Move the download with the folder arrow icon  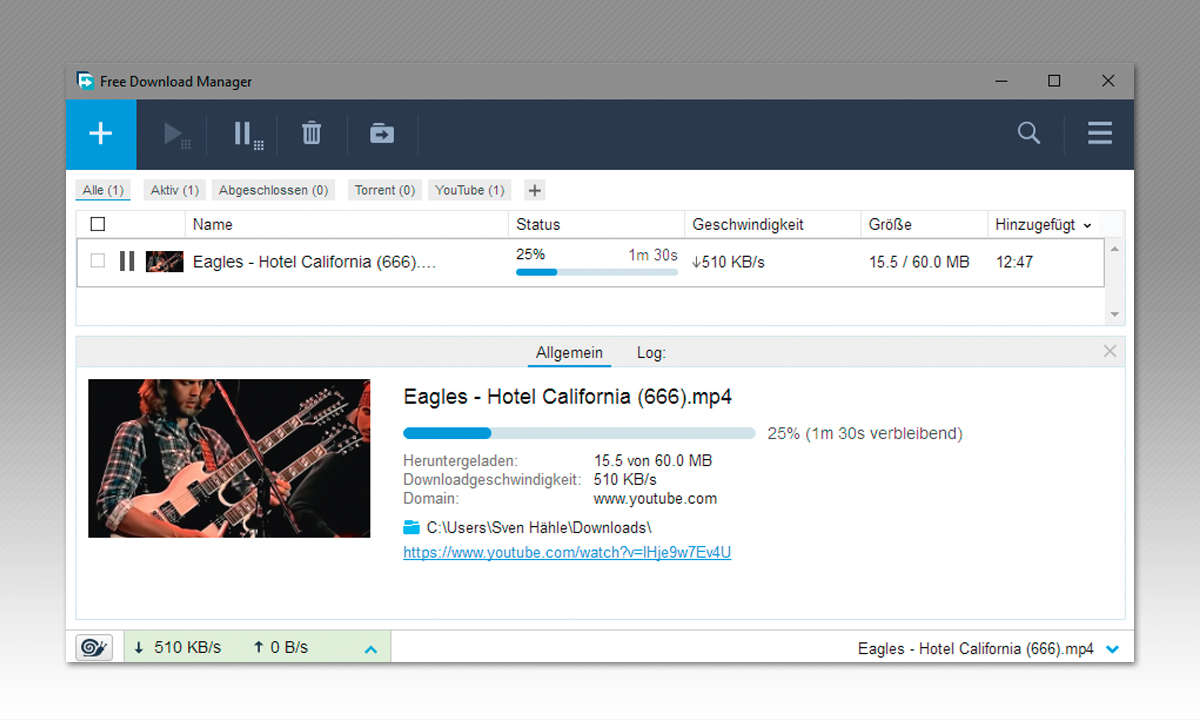click(x=382, y=133)
